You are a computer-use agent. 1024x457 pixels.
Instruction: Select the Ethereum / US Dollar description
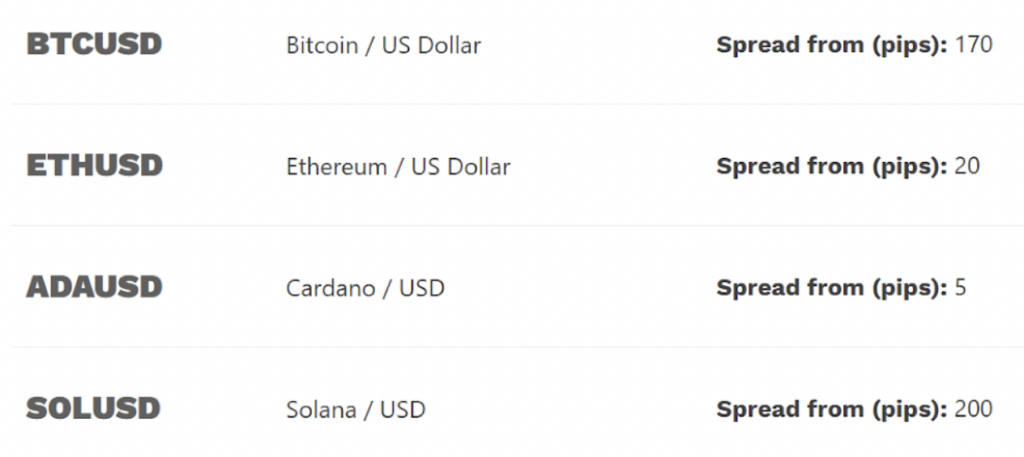tap(398, 167)
